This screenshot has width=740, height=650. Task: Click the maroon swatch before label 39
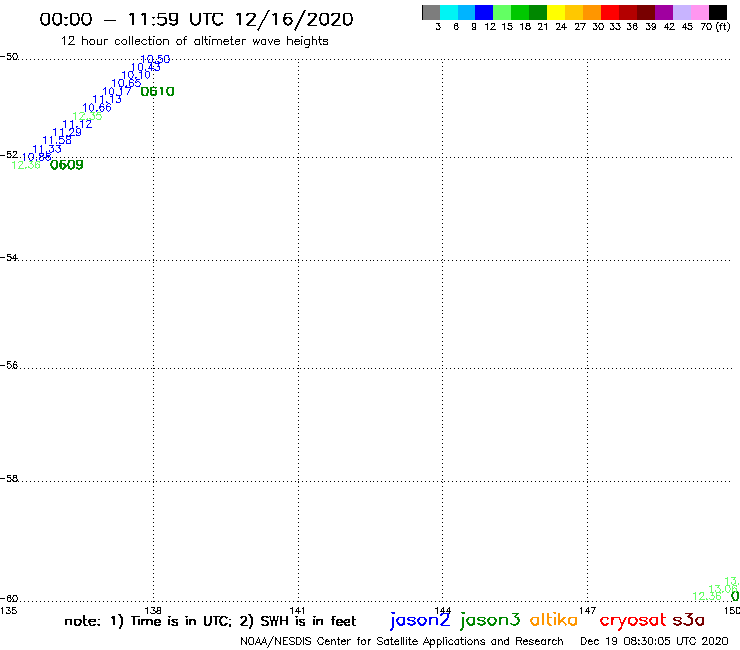[646, 12]
